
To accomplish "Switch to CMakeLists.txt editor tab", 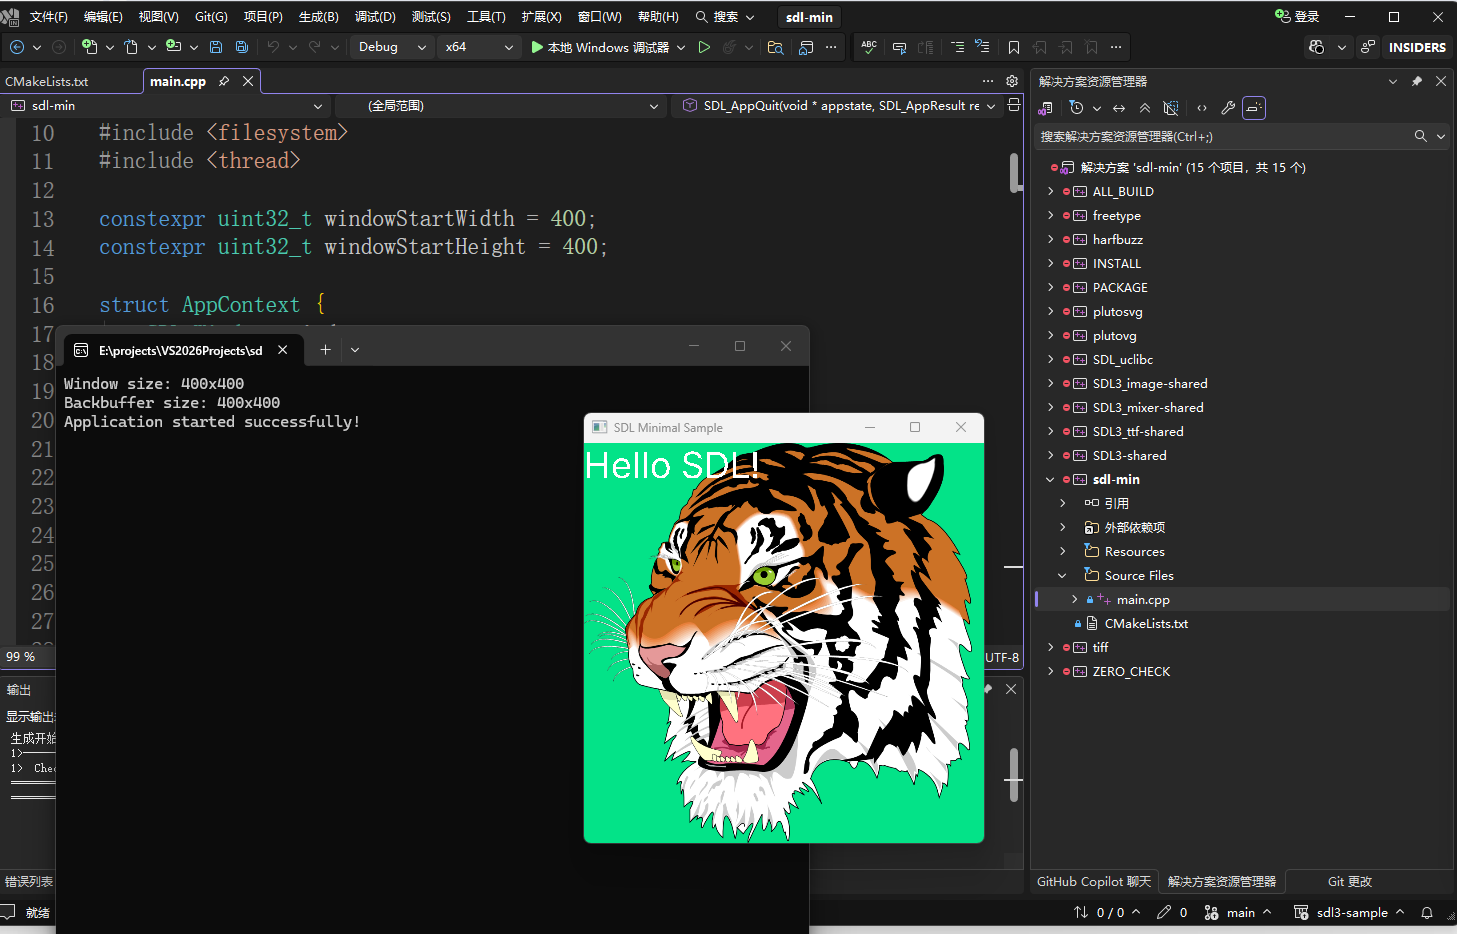I will point(47,81).
